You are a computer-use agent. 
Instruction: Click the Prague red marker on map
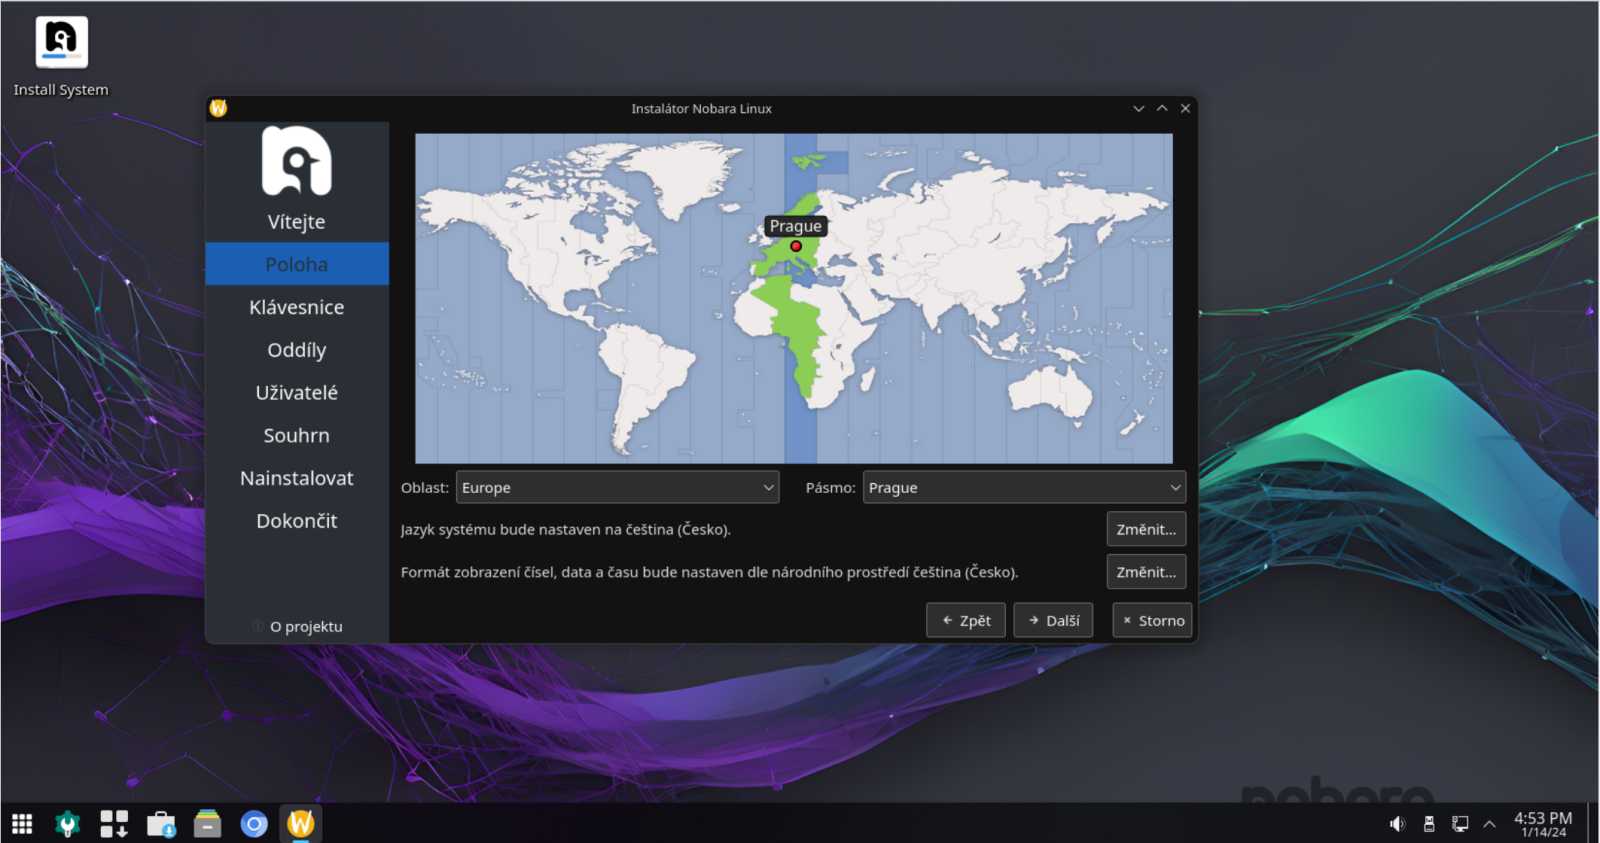click(x=796, y=246)
